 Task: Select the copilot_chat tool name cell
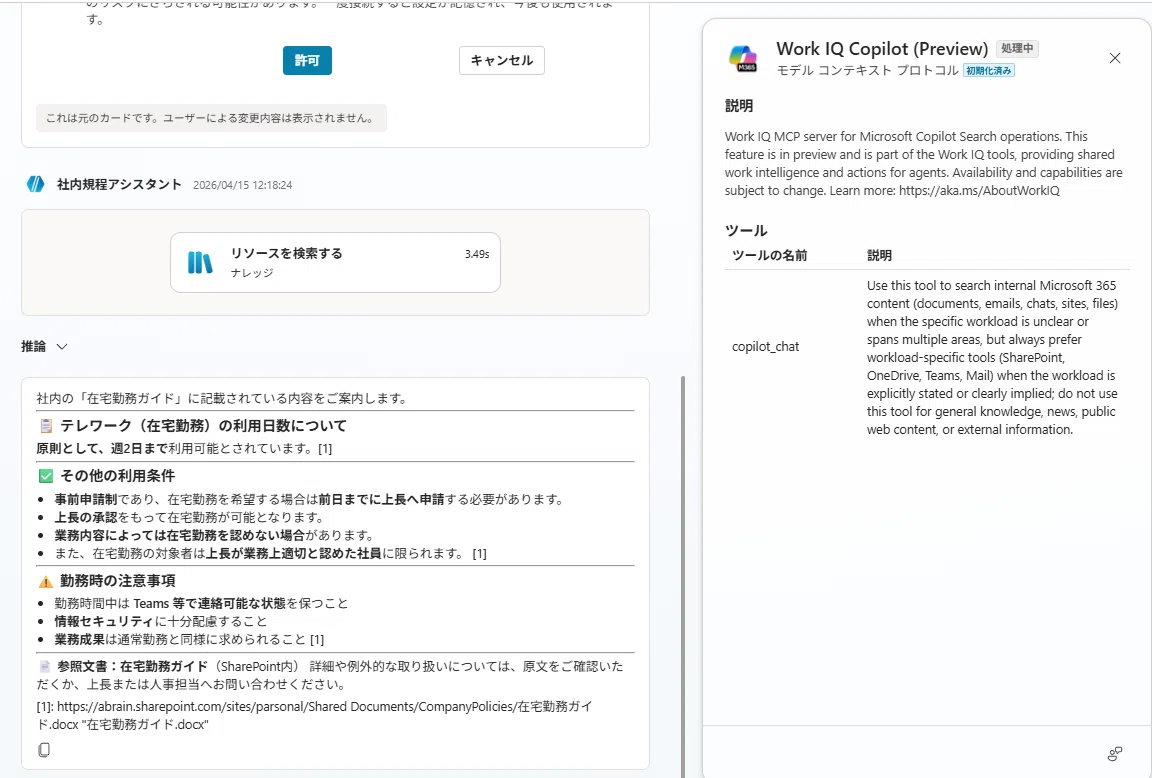766,347
